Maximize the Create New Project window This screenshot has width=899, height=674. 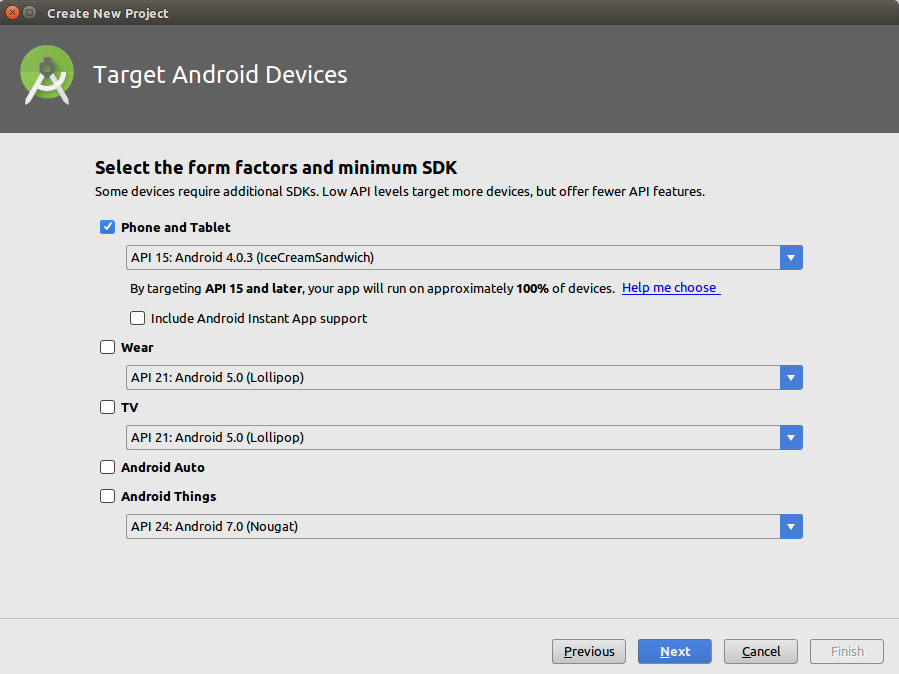pos(29,13)
